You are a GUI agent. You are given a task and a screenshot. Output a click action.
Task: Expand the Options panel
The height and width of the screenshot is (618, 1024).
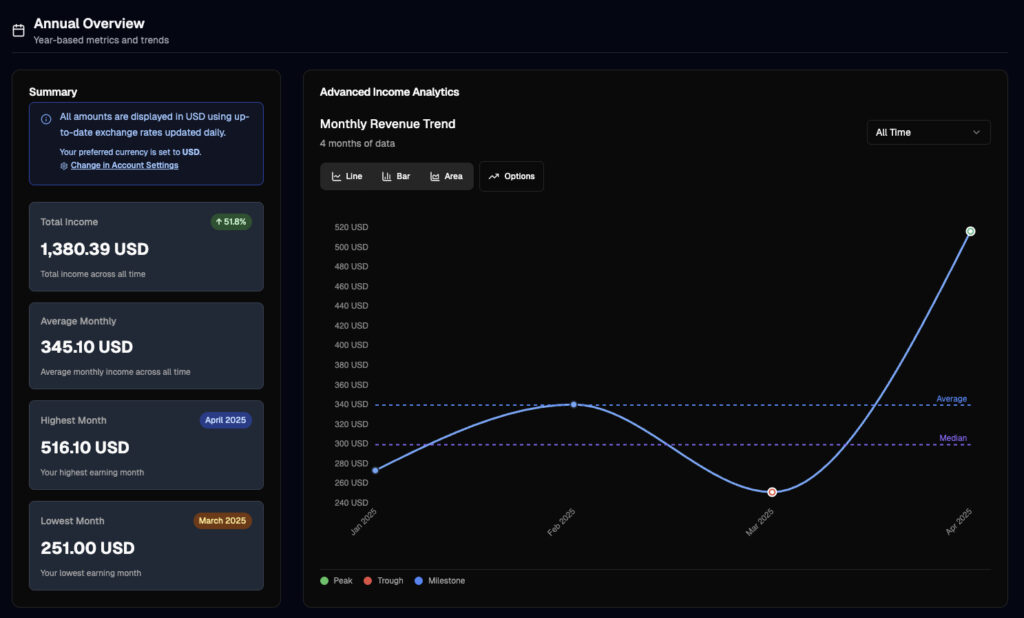511,176
